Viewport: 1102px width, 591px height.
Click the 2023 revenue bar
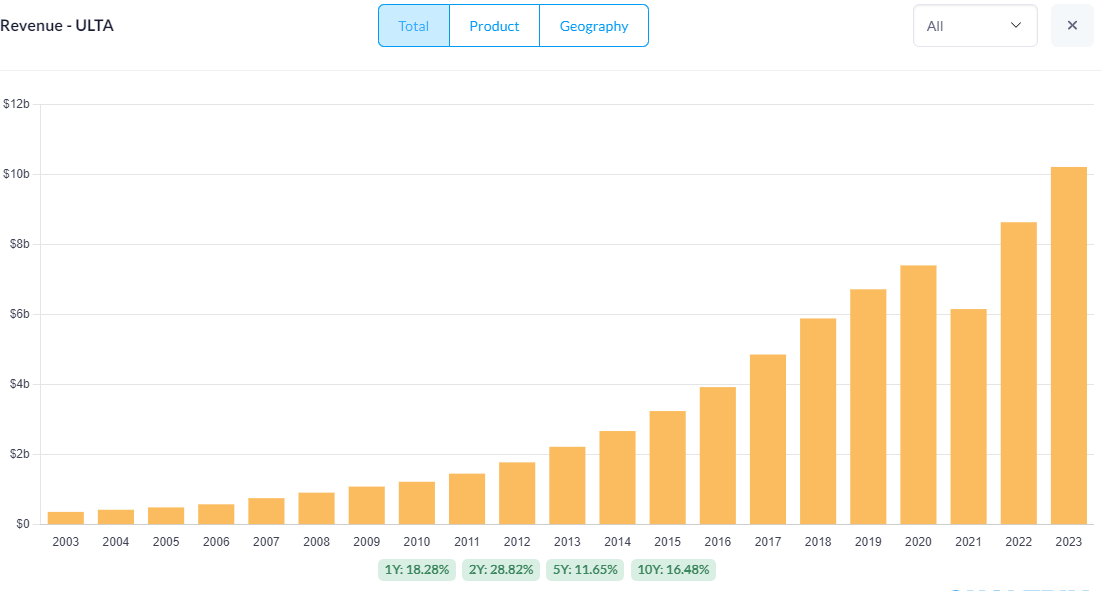point(1068,346)
